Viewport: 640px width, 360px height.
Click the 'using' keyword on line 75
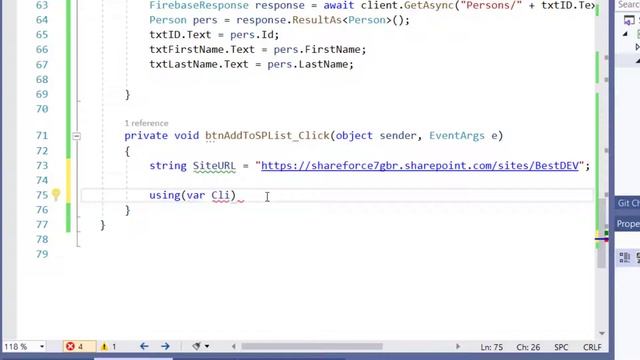click(x=164, y=195)
